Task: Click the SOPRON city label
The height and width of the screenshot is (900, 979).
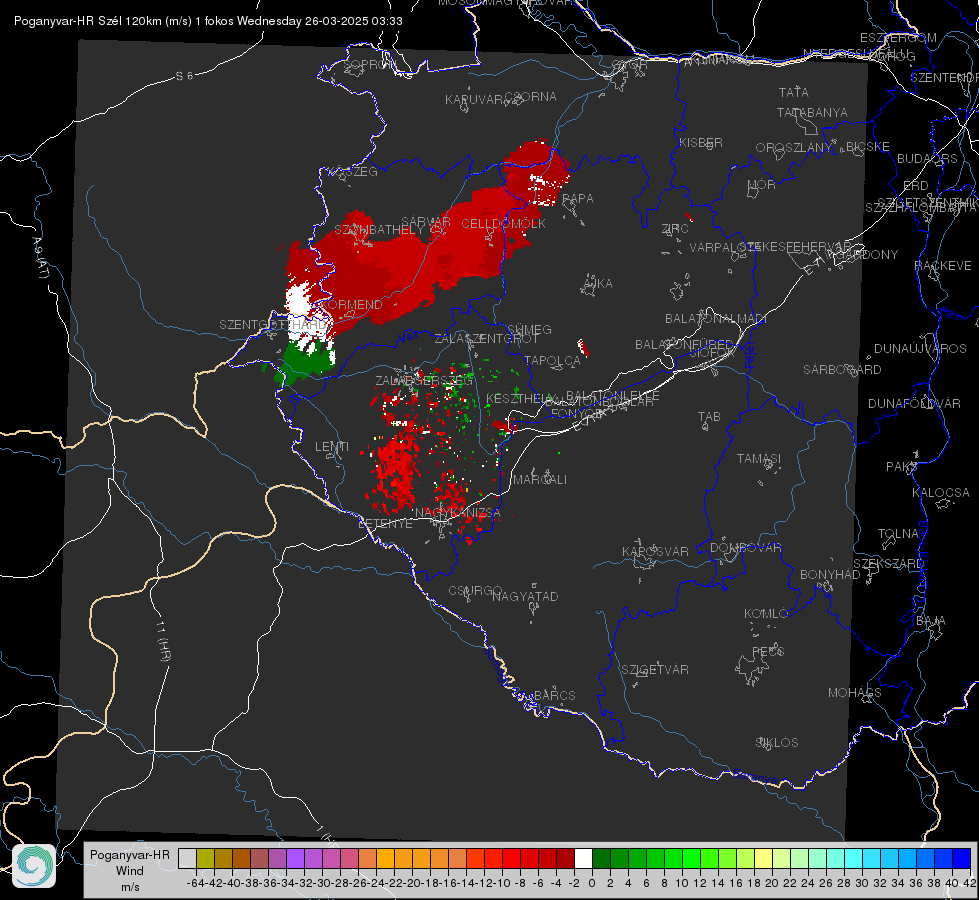Action: point(370,64)
